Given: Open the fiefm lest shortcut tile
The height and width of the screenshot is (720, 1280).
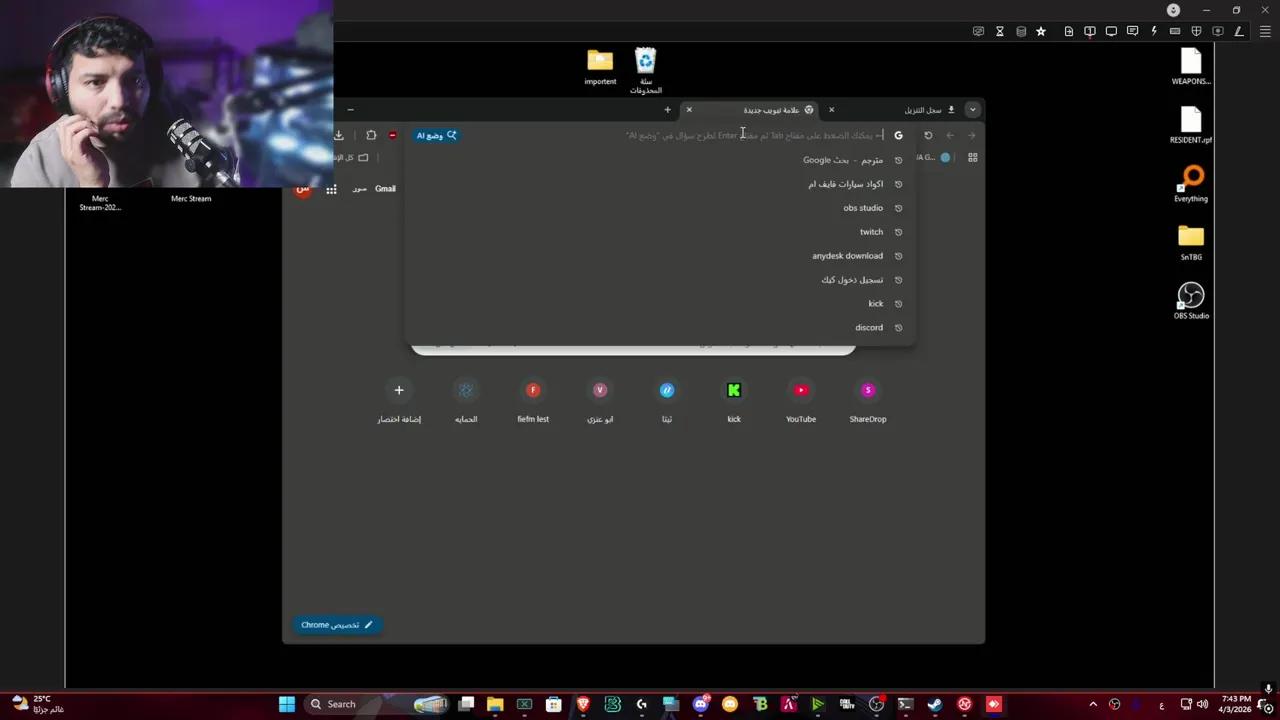Looking at the screenshot, I should click(533, 399).
